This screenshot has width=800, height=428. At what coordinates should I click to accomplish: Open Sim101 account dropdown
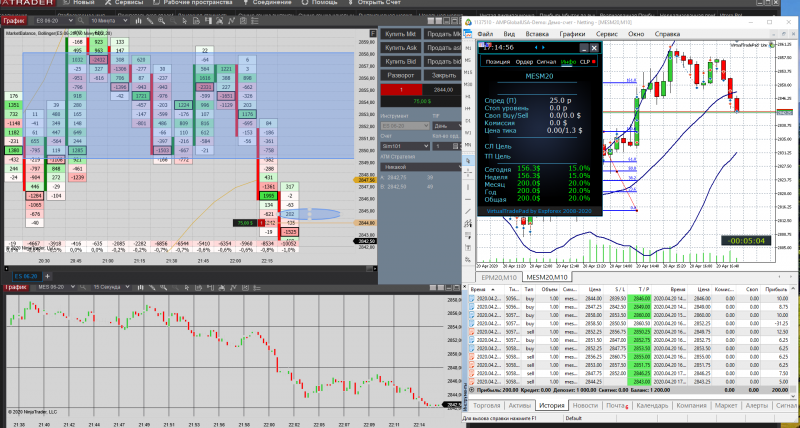point(405,146)
